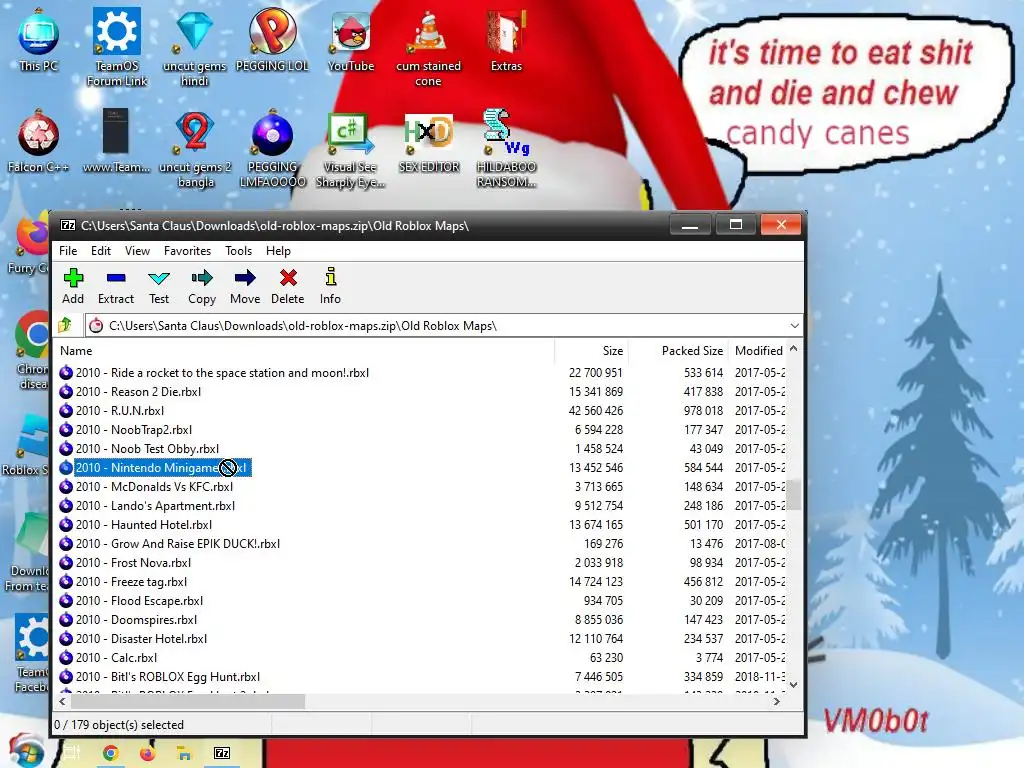1024x768 pixels.
Task: Click the 7-Zip taskbar button
Action: tap(222, 753)
